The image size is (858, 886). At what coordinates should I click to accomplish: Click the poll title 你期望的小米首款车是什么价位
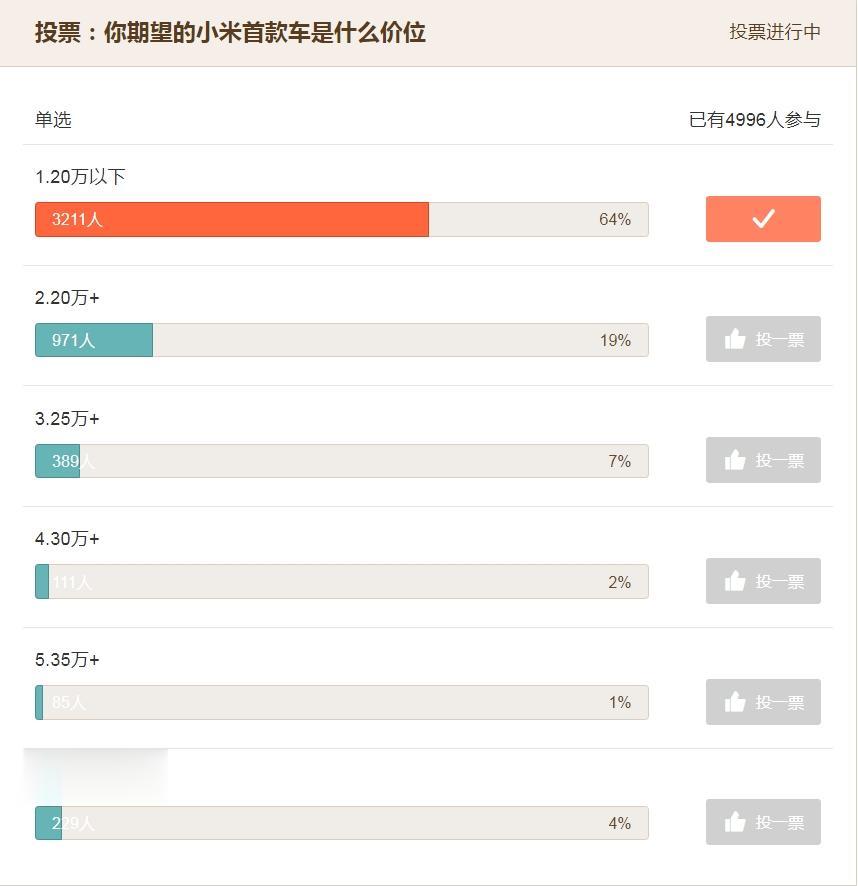click(265, 32)
